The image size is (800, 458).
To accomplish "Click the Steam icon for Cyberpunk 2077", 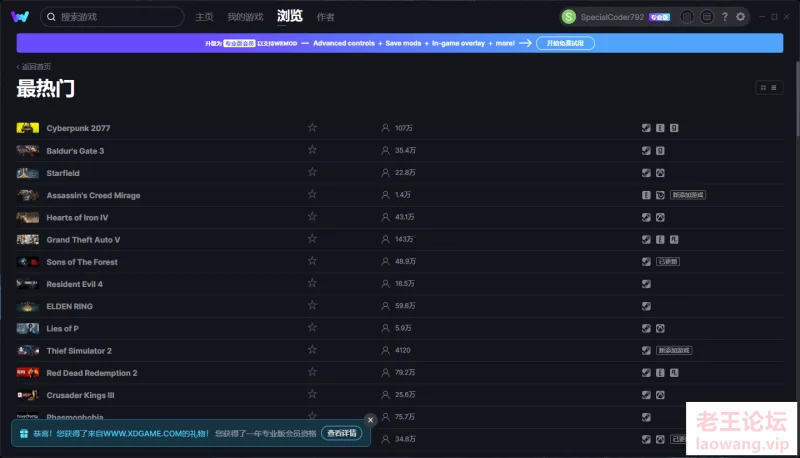I will coord(646,128).
